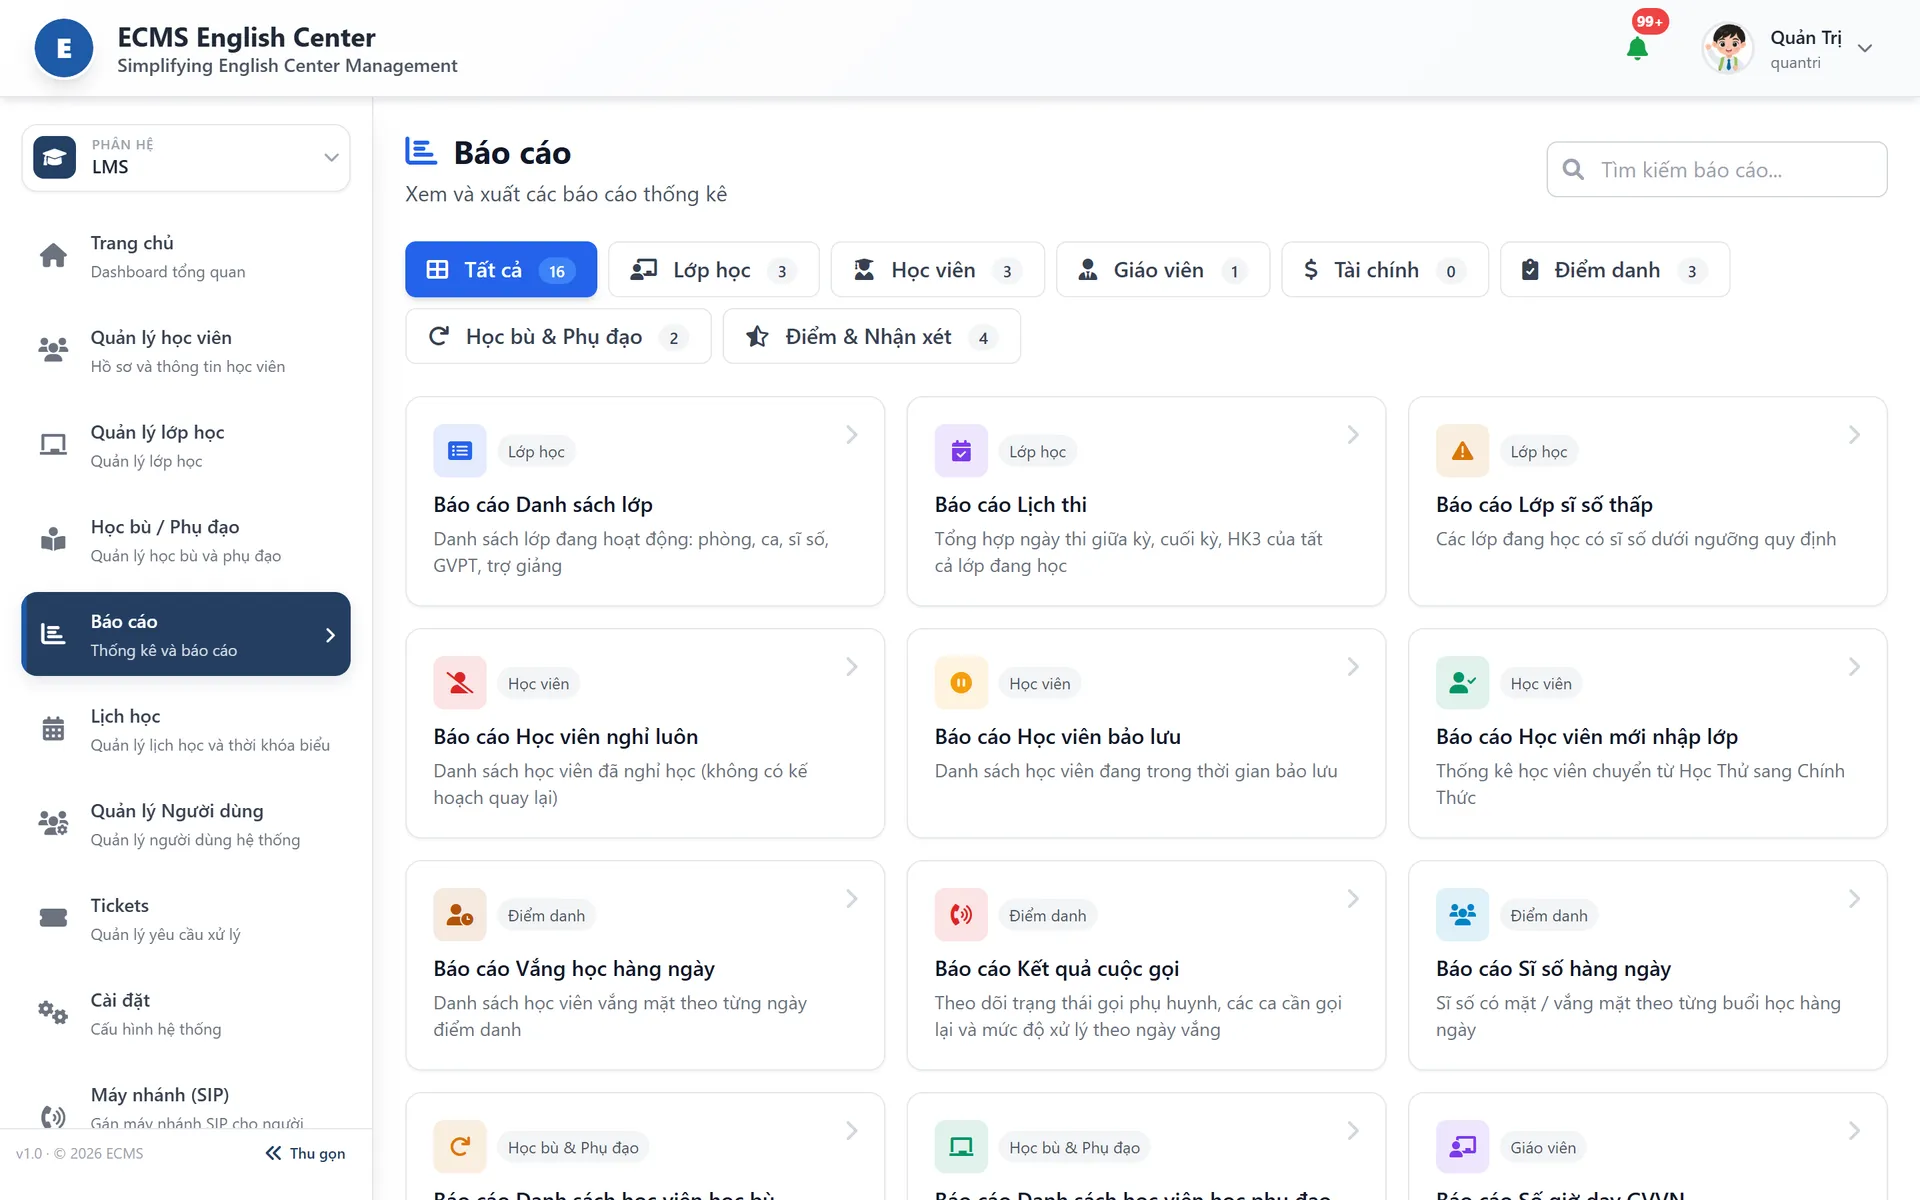1920x1200 pixels.
Task: Click the Kết quả cuộc gọi phone icon
Action: 961,915
